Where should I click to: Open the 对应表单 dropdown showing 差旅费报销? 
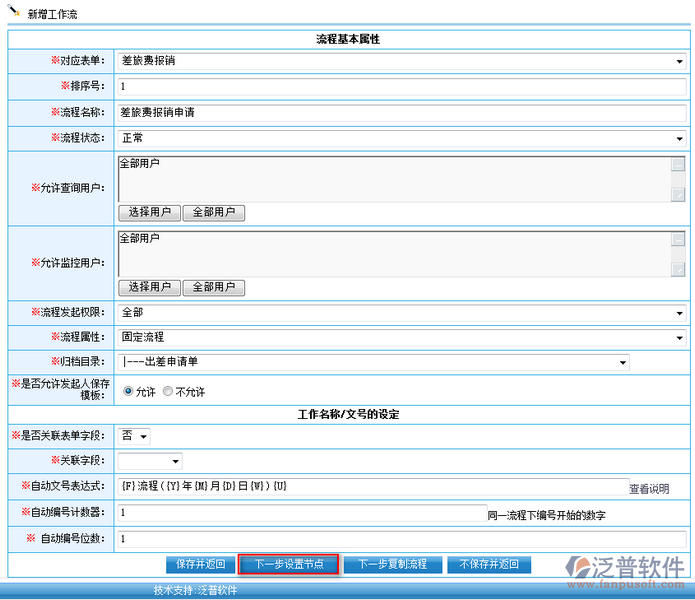coord(402,61)
